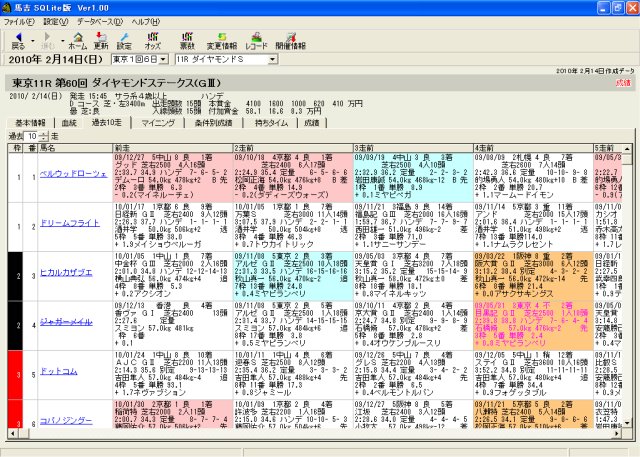The width and height of the screenshot is (640, 457).
Task: Open horse link ドットコム
Action: pos(59,371)
